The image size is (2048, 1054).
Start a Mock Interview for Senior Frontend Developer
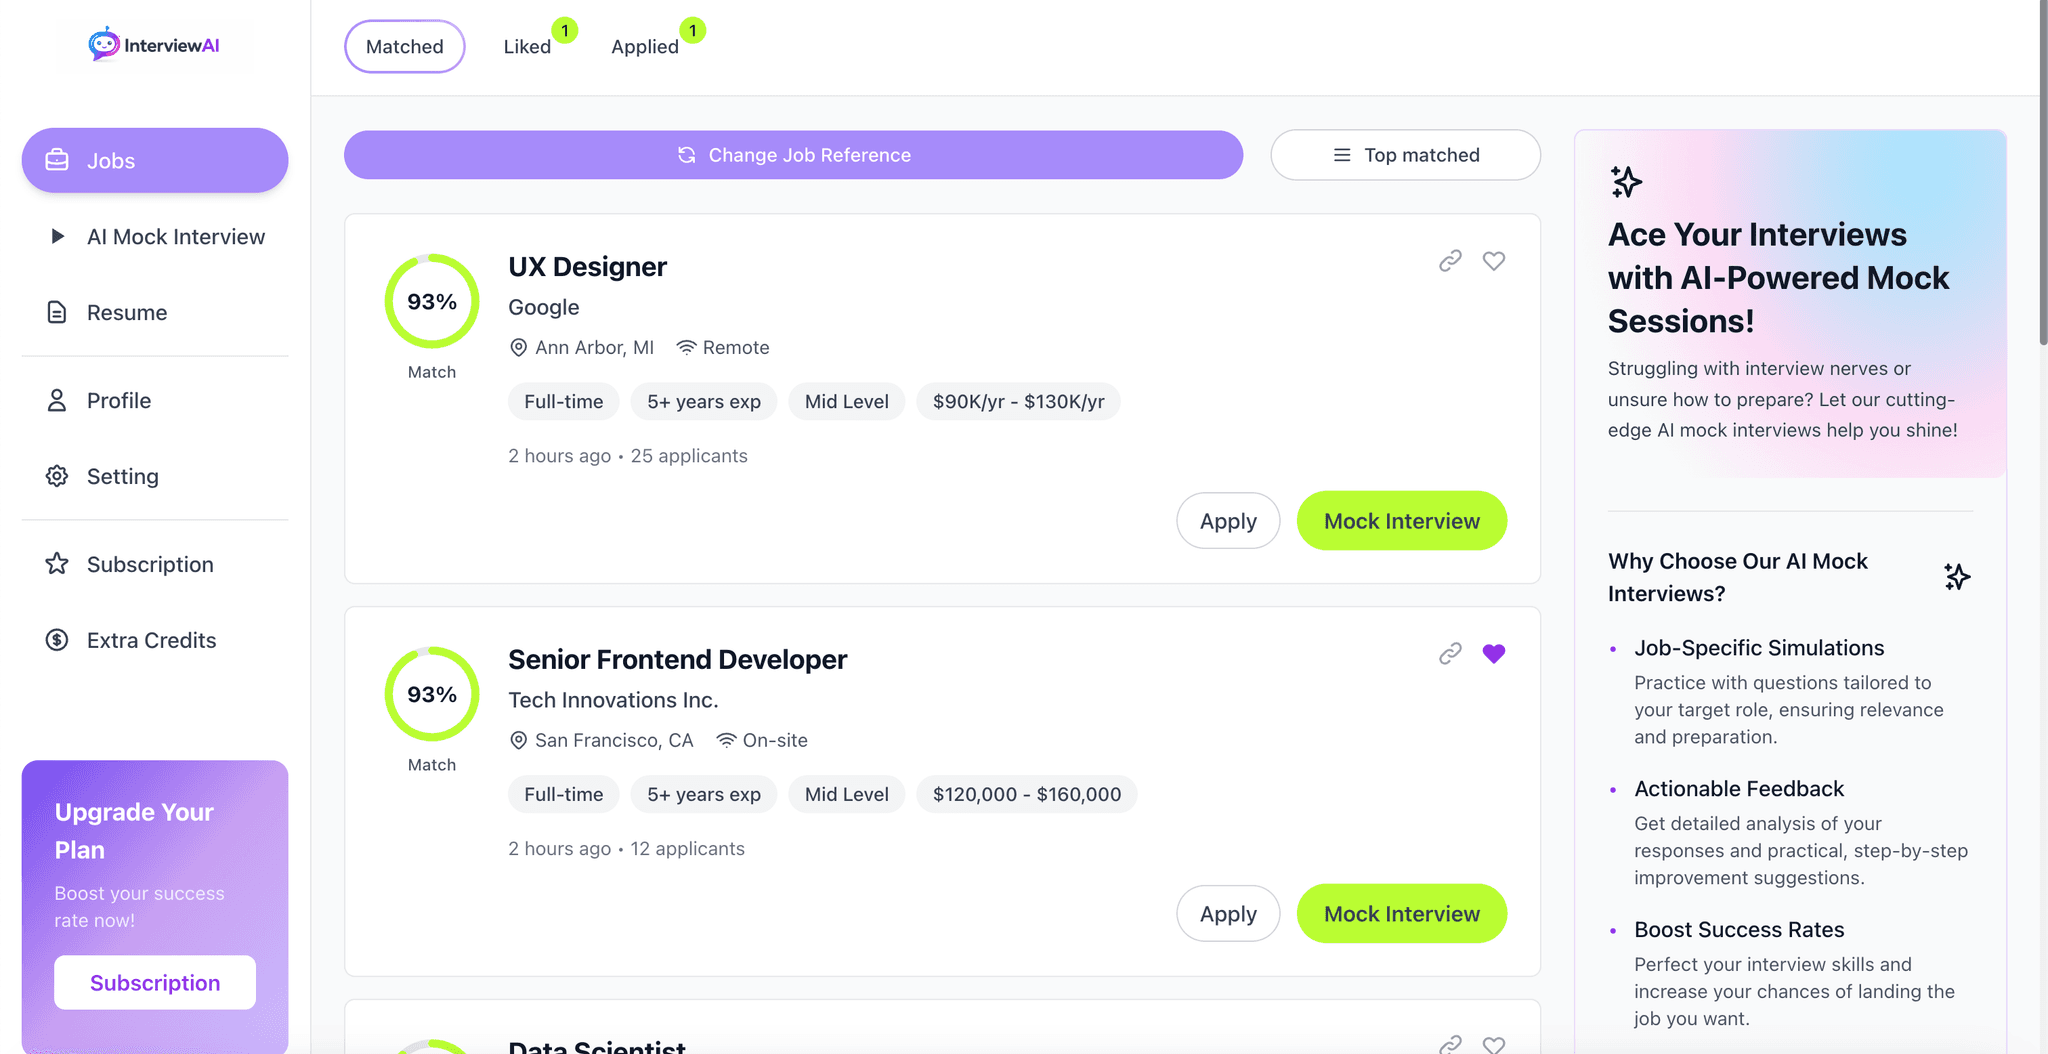click(1401, 913)
